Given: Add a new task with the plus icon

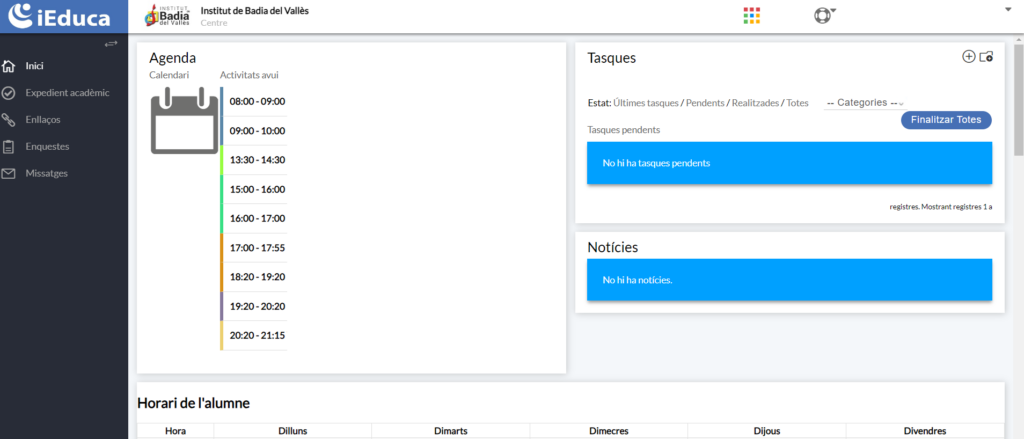Looking at the screenshot, I should click(x=968, y=57).
